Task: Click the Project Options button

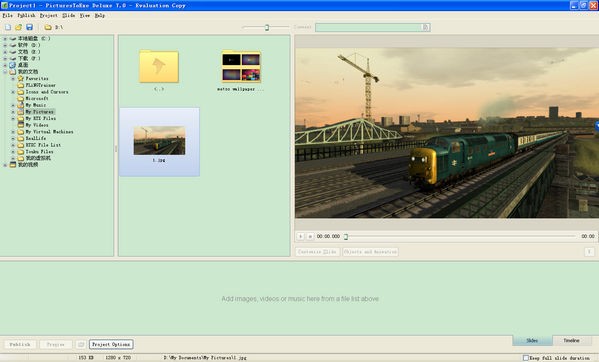Action: click(111, 344)
